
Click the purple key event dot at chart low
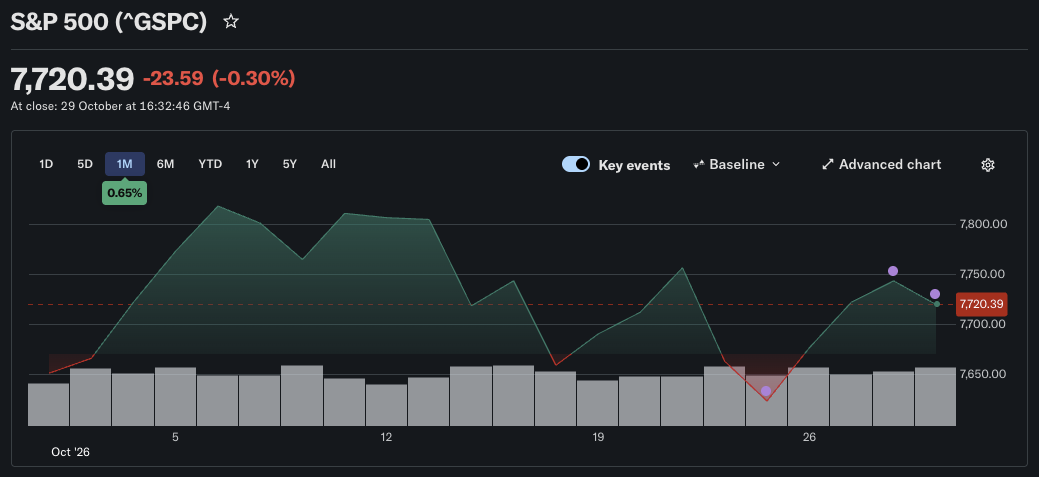point(766,391)
